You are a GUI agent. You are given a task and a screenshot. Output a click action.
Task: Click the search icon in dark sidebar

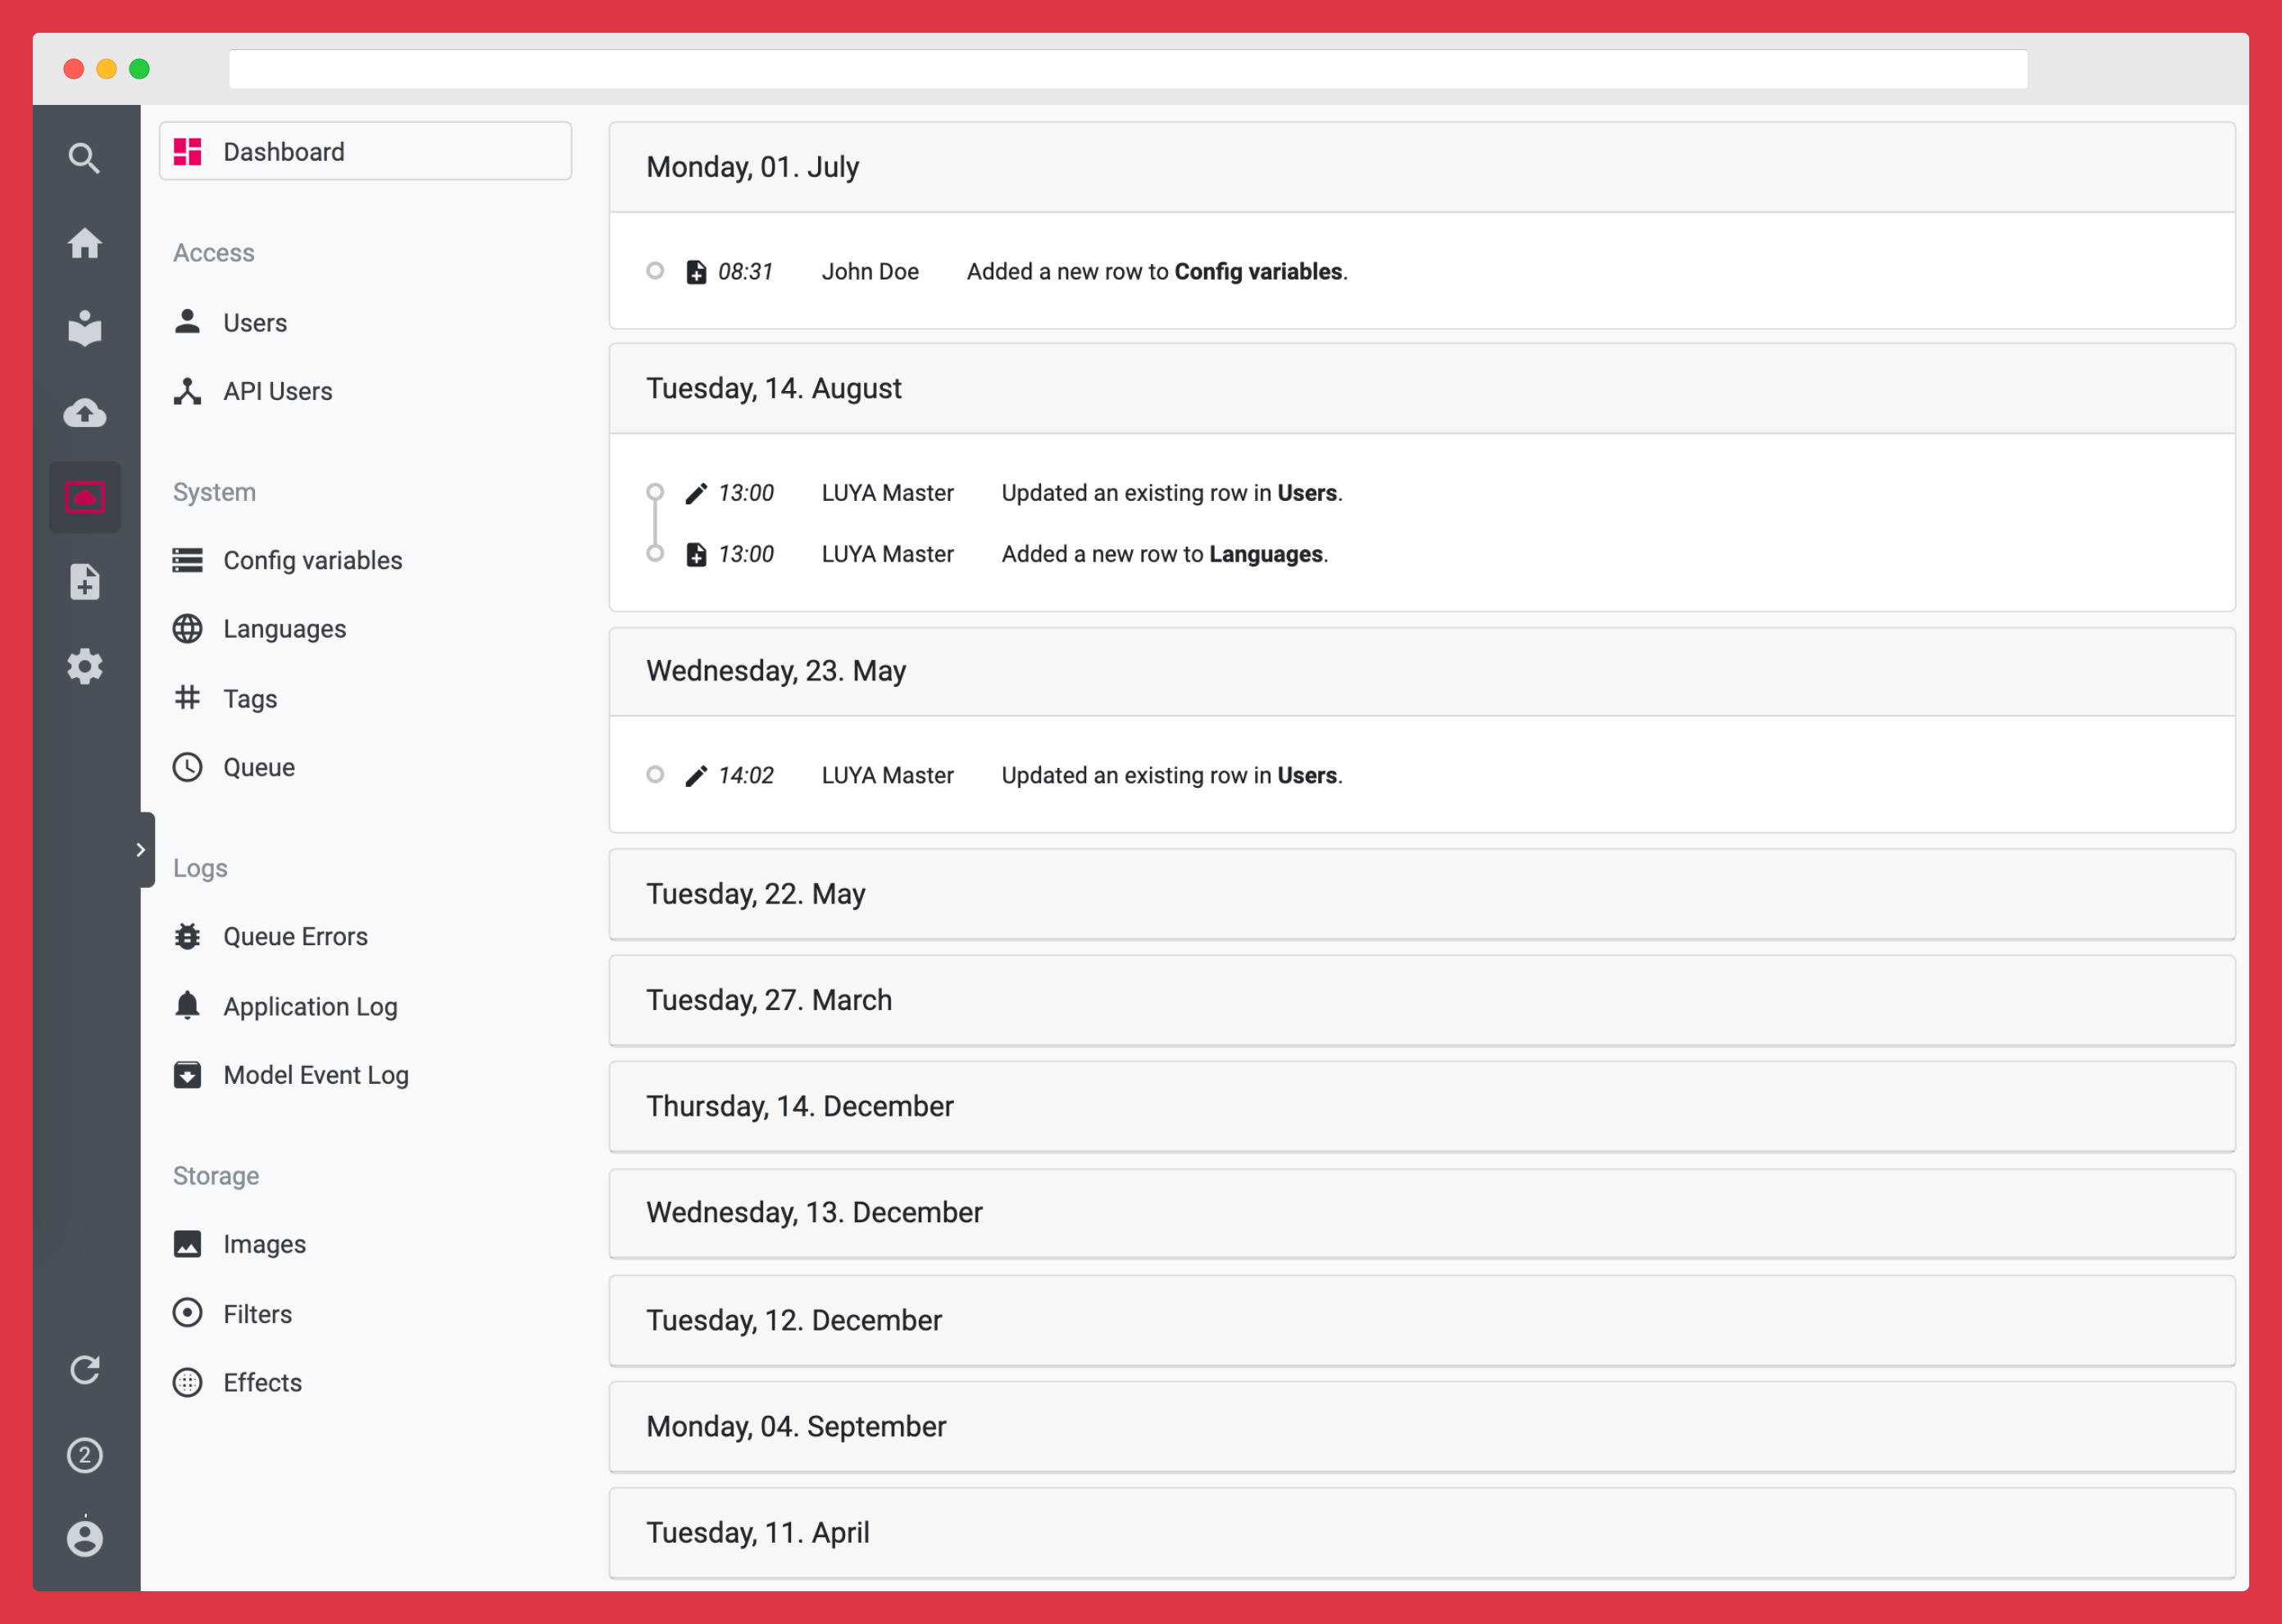pos(84,158)
